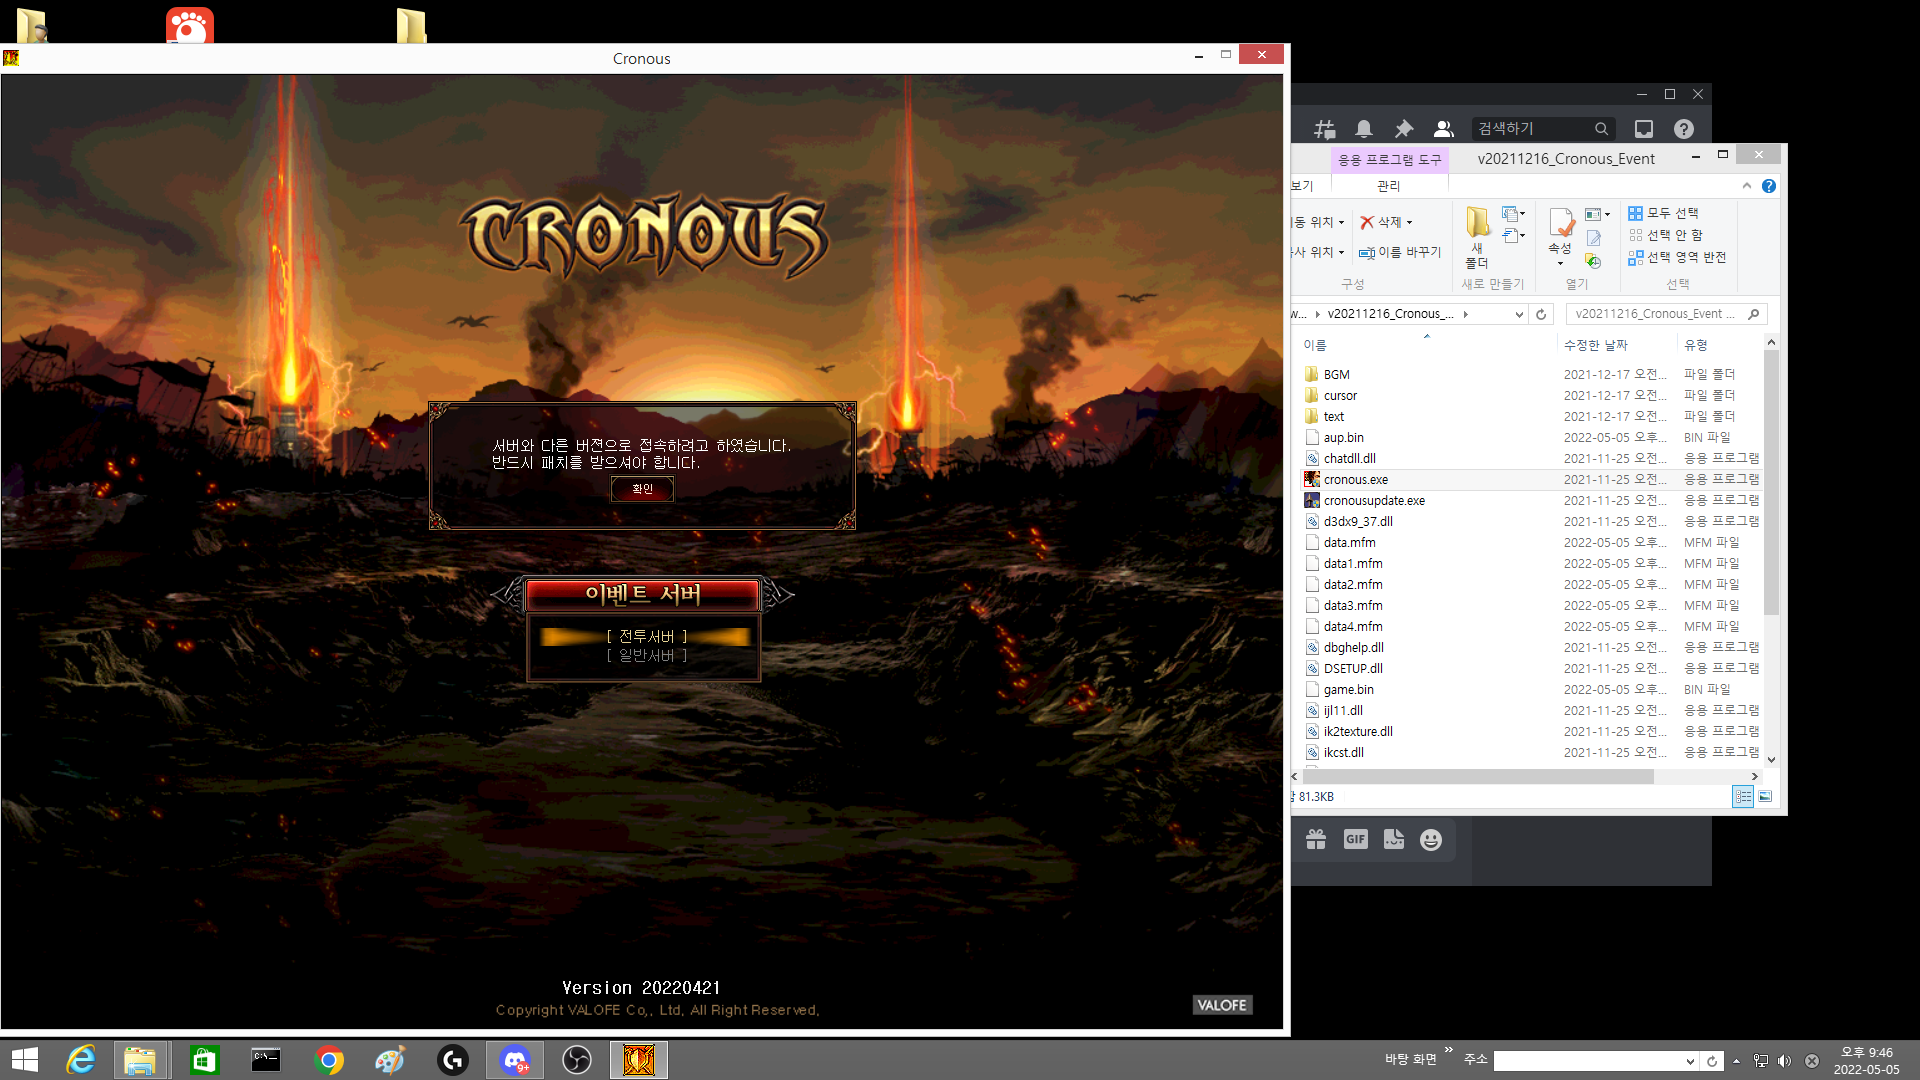The height and width of the screenshot is (1080, 1920).
Task: Toggle Discord member list
Action: 1443,129
